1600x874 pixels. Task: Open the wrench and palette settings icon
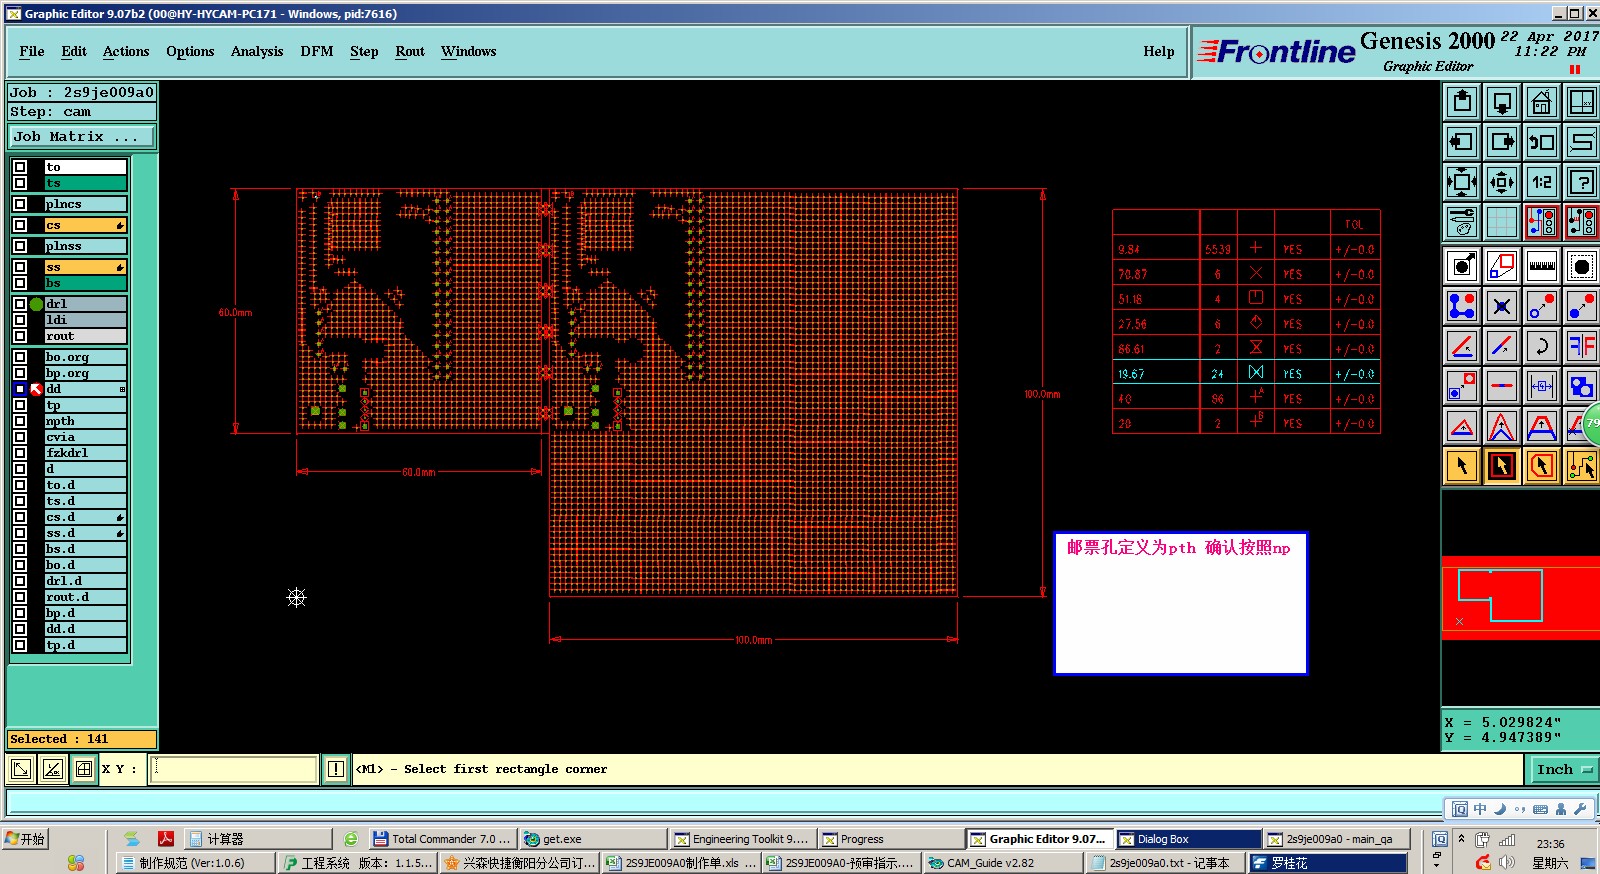click(x=1462, y=222)
